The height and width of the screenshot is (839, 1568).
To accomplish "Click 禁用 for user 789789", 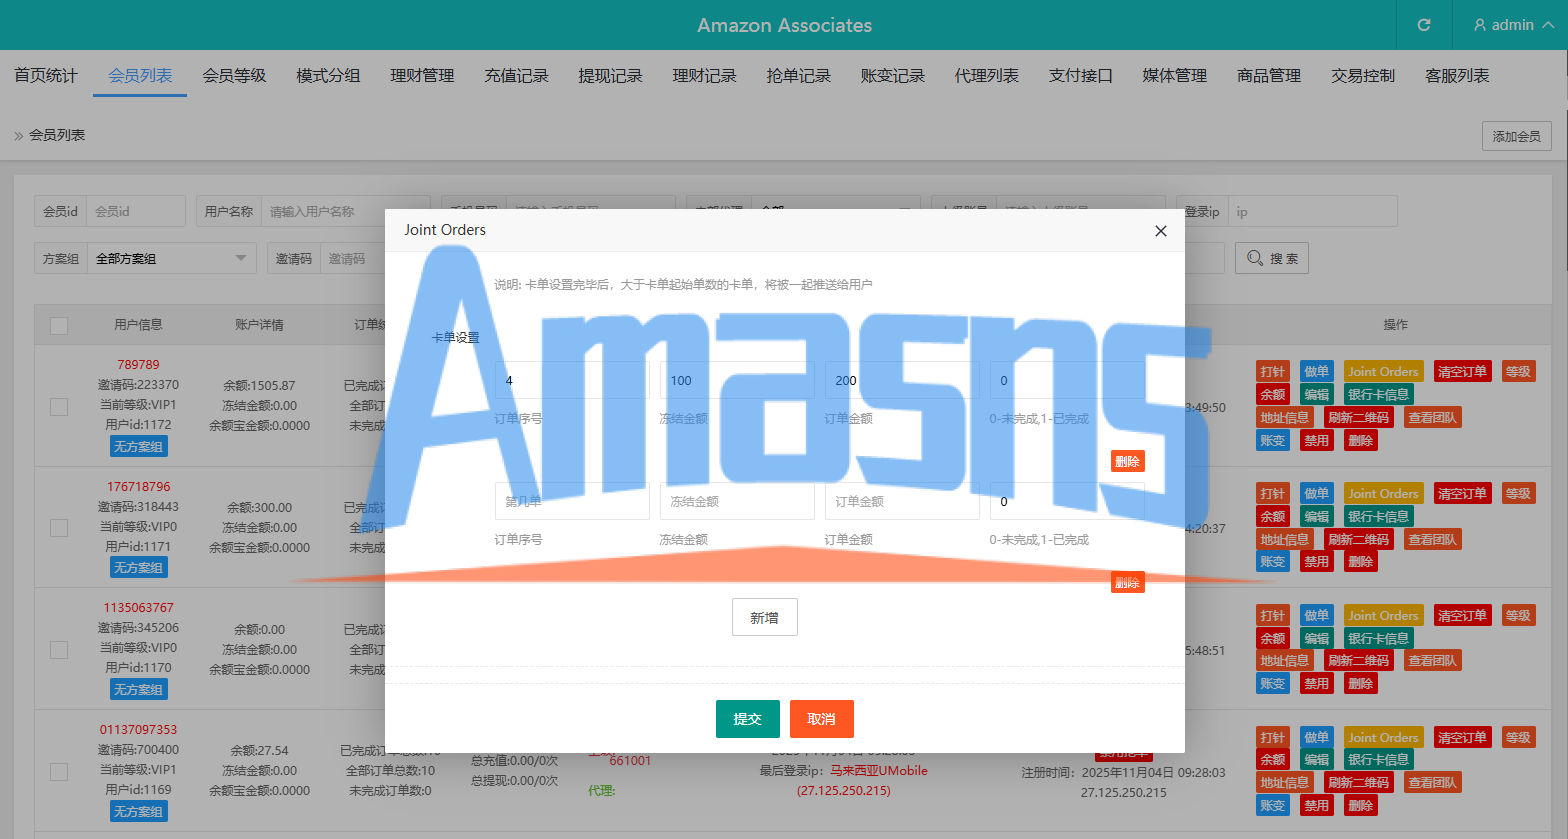I will coord(1316,441).
